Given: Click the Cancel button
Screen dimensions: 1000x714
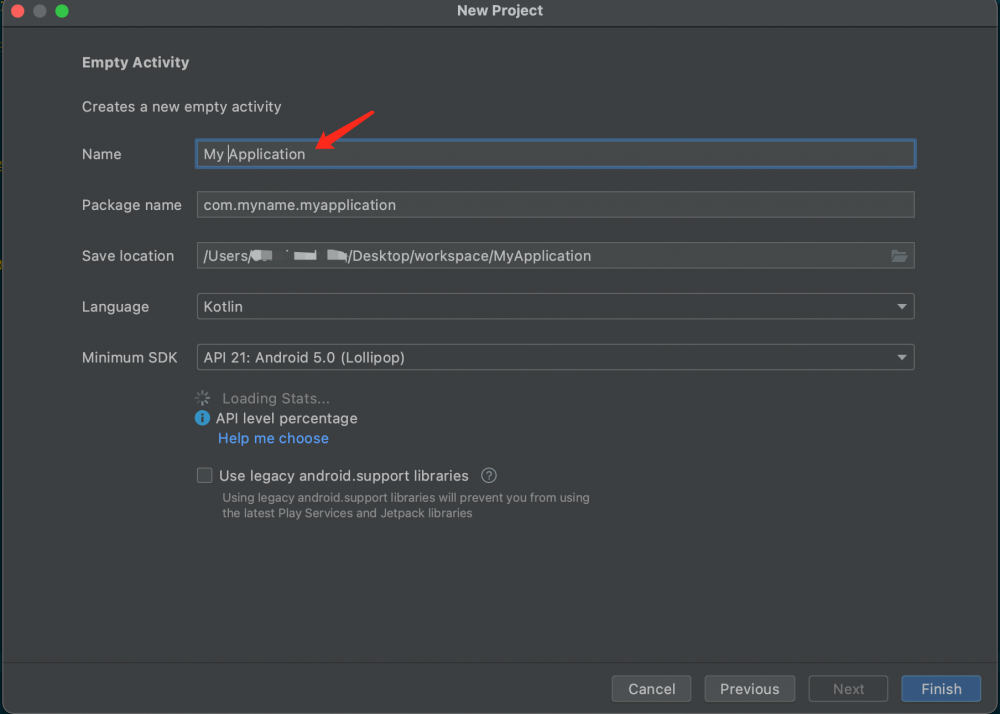Looking at the screenshot, I should (x=651, y=688).
